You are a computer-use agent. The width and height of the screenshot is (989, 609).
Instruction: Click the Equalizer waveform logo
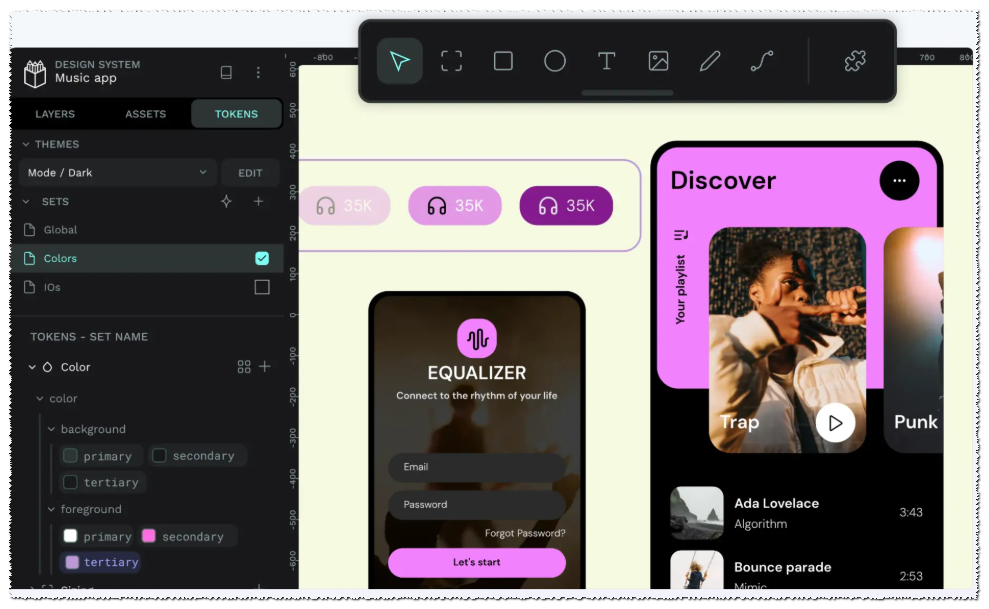(477, 339)
